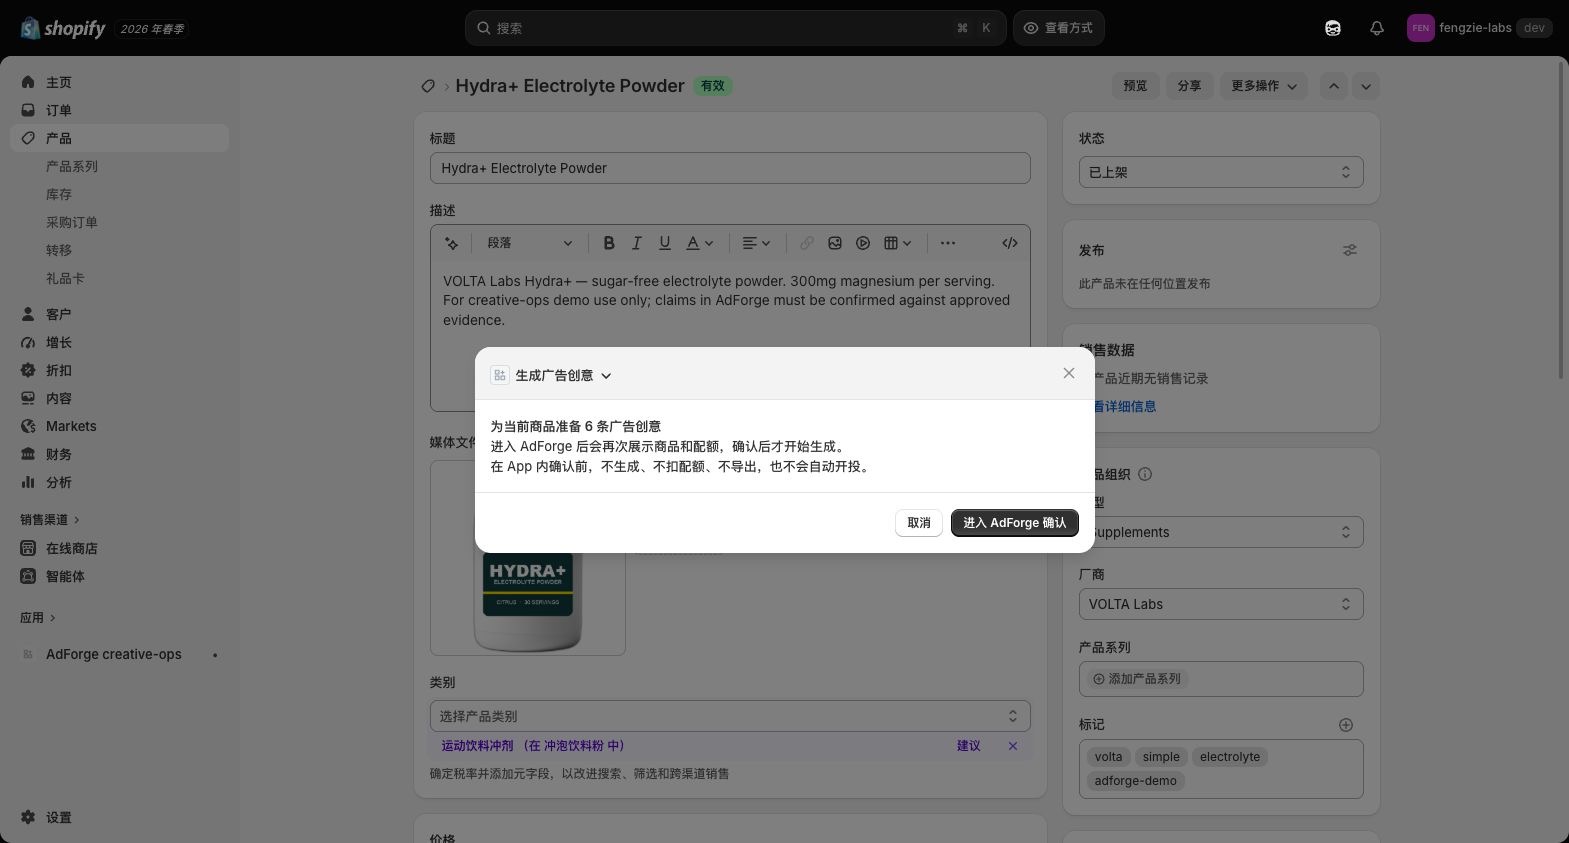Click the insert image icon

point(835,243)
